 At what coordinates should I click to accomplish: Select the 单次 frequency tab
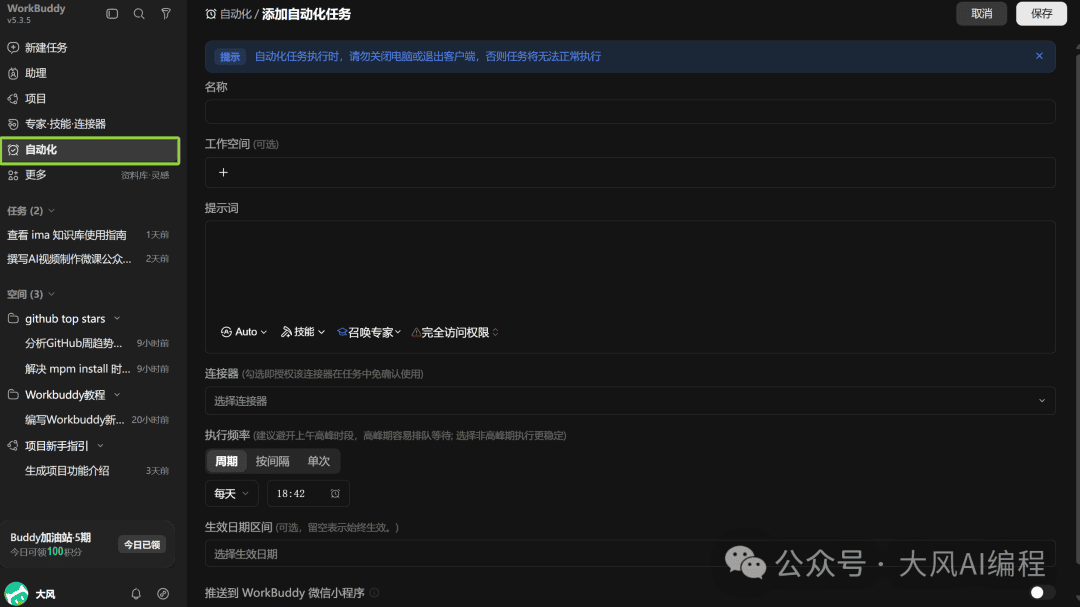point(319,461)
